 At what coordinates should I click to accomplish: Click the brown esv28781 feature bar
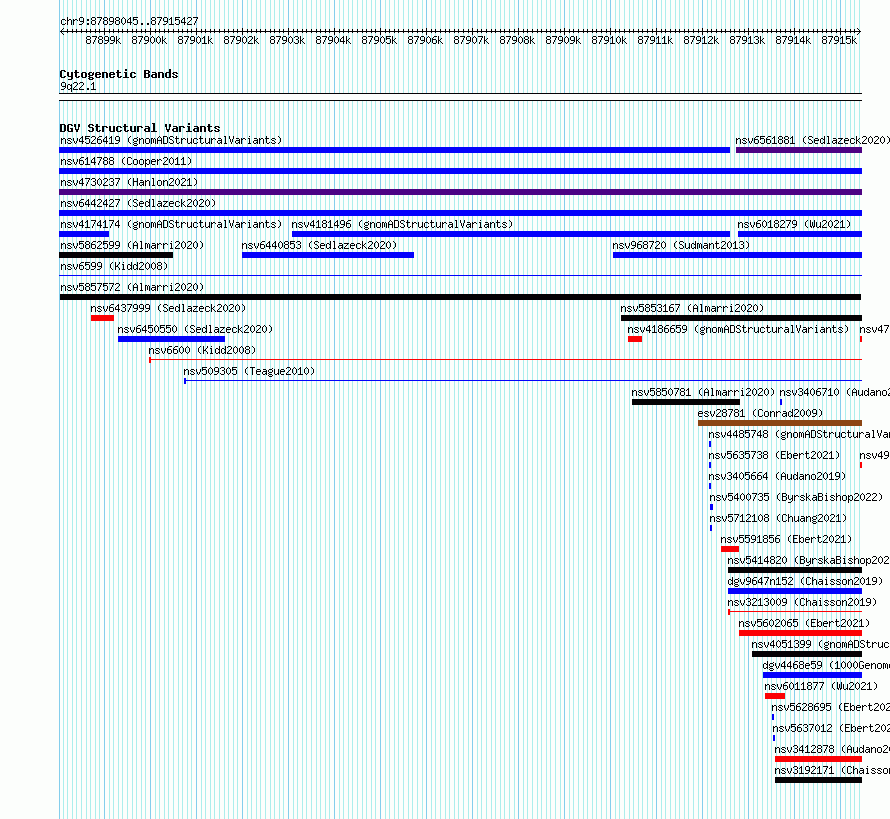[780, 423]
